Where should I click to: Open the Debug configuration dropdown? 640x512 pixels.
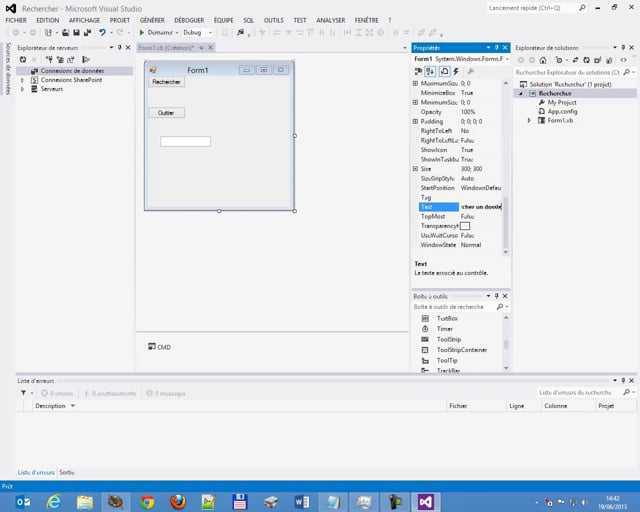(x=211, y=32)
